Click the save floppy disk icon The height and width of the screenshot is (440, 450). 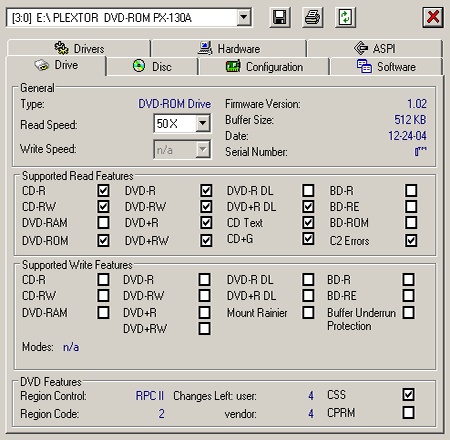point(280,17)
